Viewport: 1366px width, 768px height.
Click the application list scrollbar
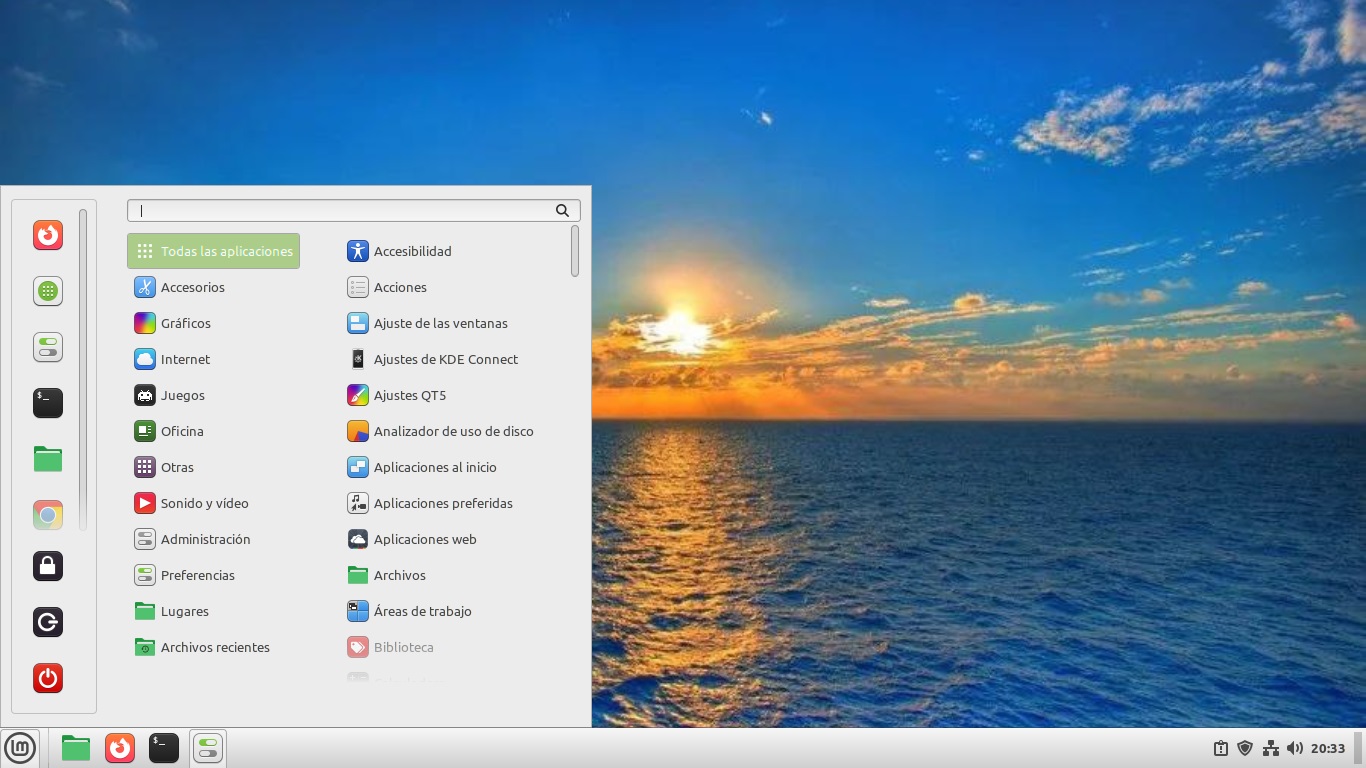coord(575,251)
